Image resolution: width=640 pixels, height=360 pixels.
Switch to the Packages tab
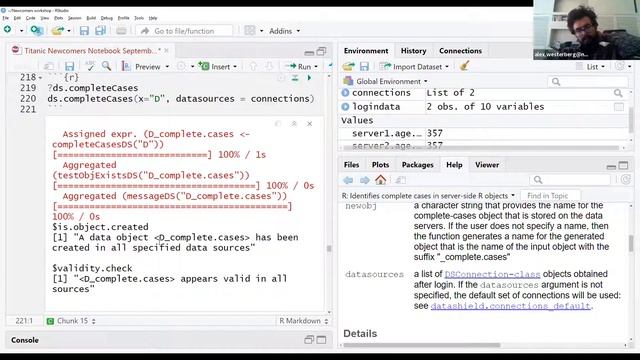tap(417, 165)
